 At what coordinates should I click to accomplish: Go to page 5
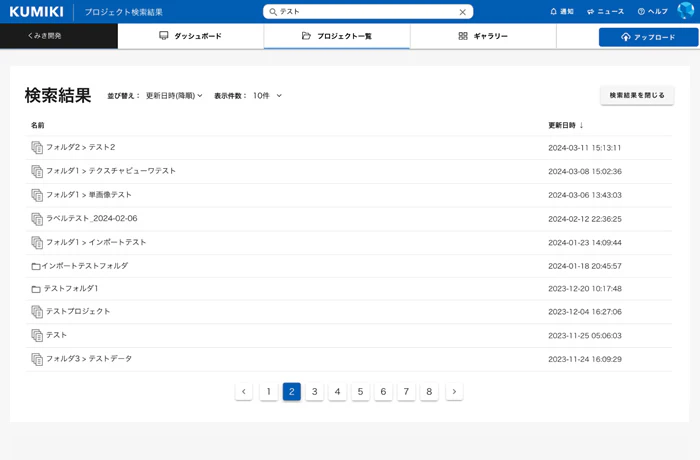click(360, 392)
